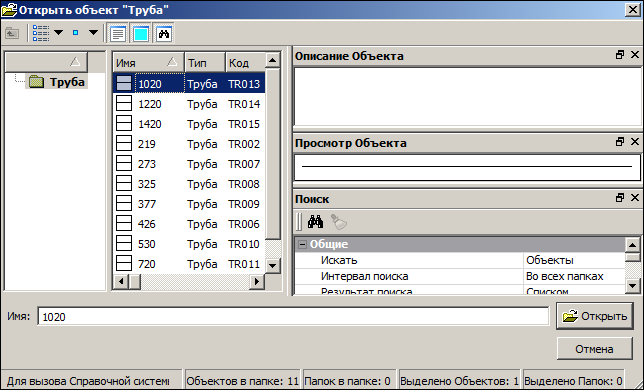Viewport: 644px width, 390px height.
Task: Click the Описание Объекта text area
Action: point(467,96)
